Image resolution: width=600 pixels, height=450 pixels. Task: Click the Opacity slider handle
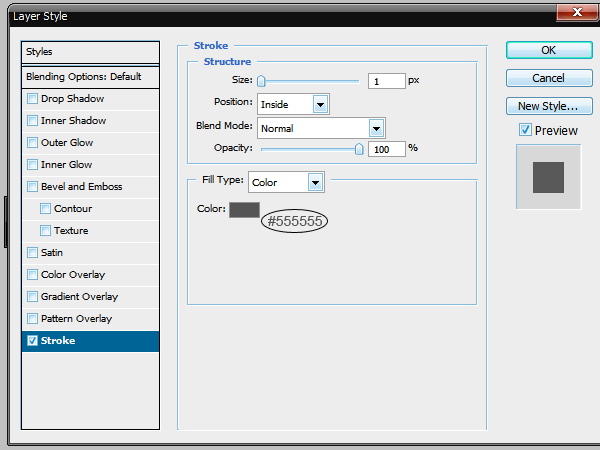[x=359, y=148]
